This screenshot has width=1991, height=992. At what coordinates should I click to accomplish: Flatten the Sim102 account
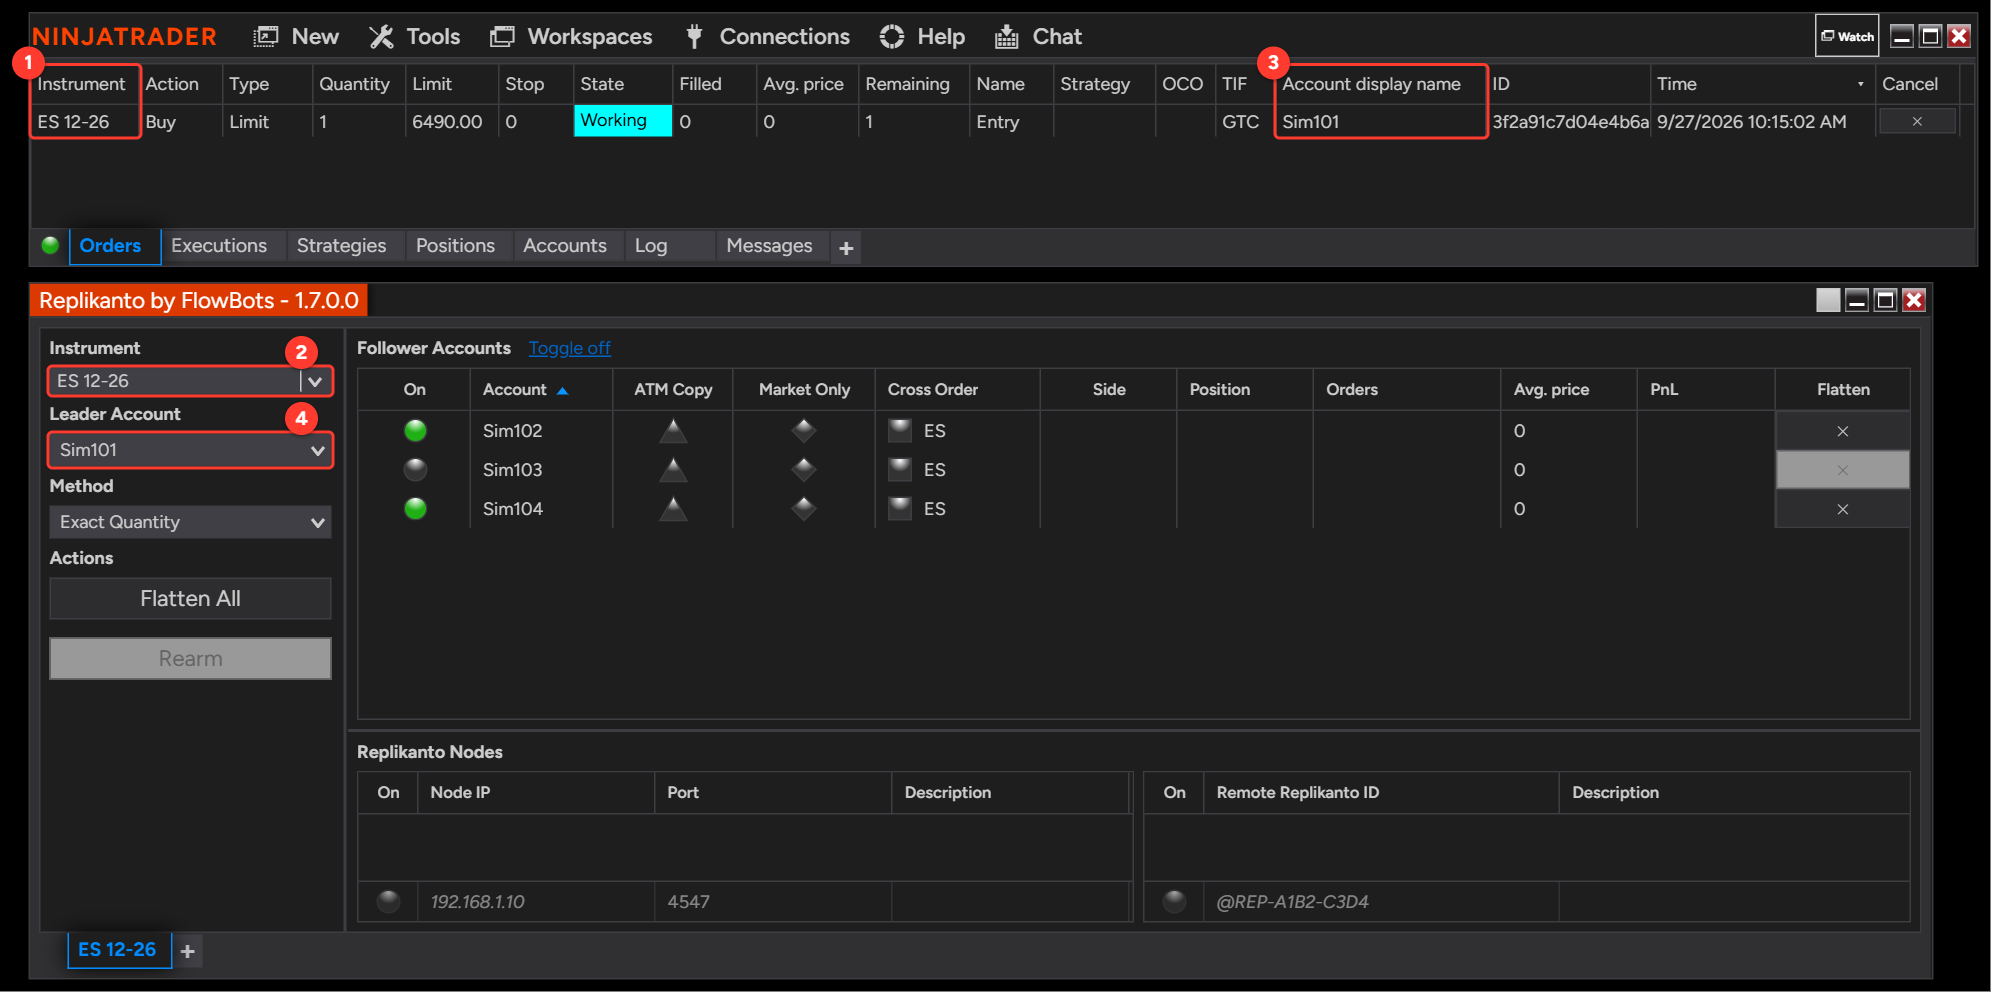tap(1842, 431)
